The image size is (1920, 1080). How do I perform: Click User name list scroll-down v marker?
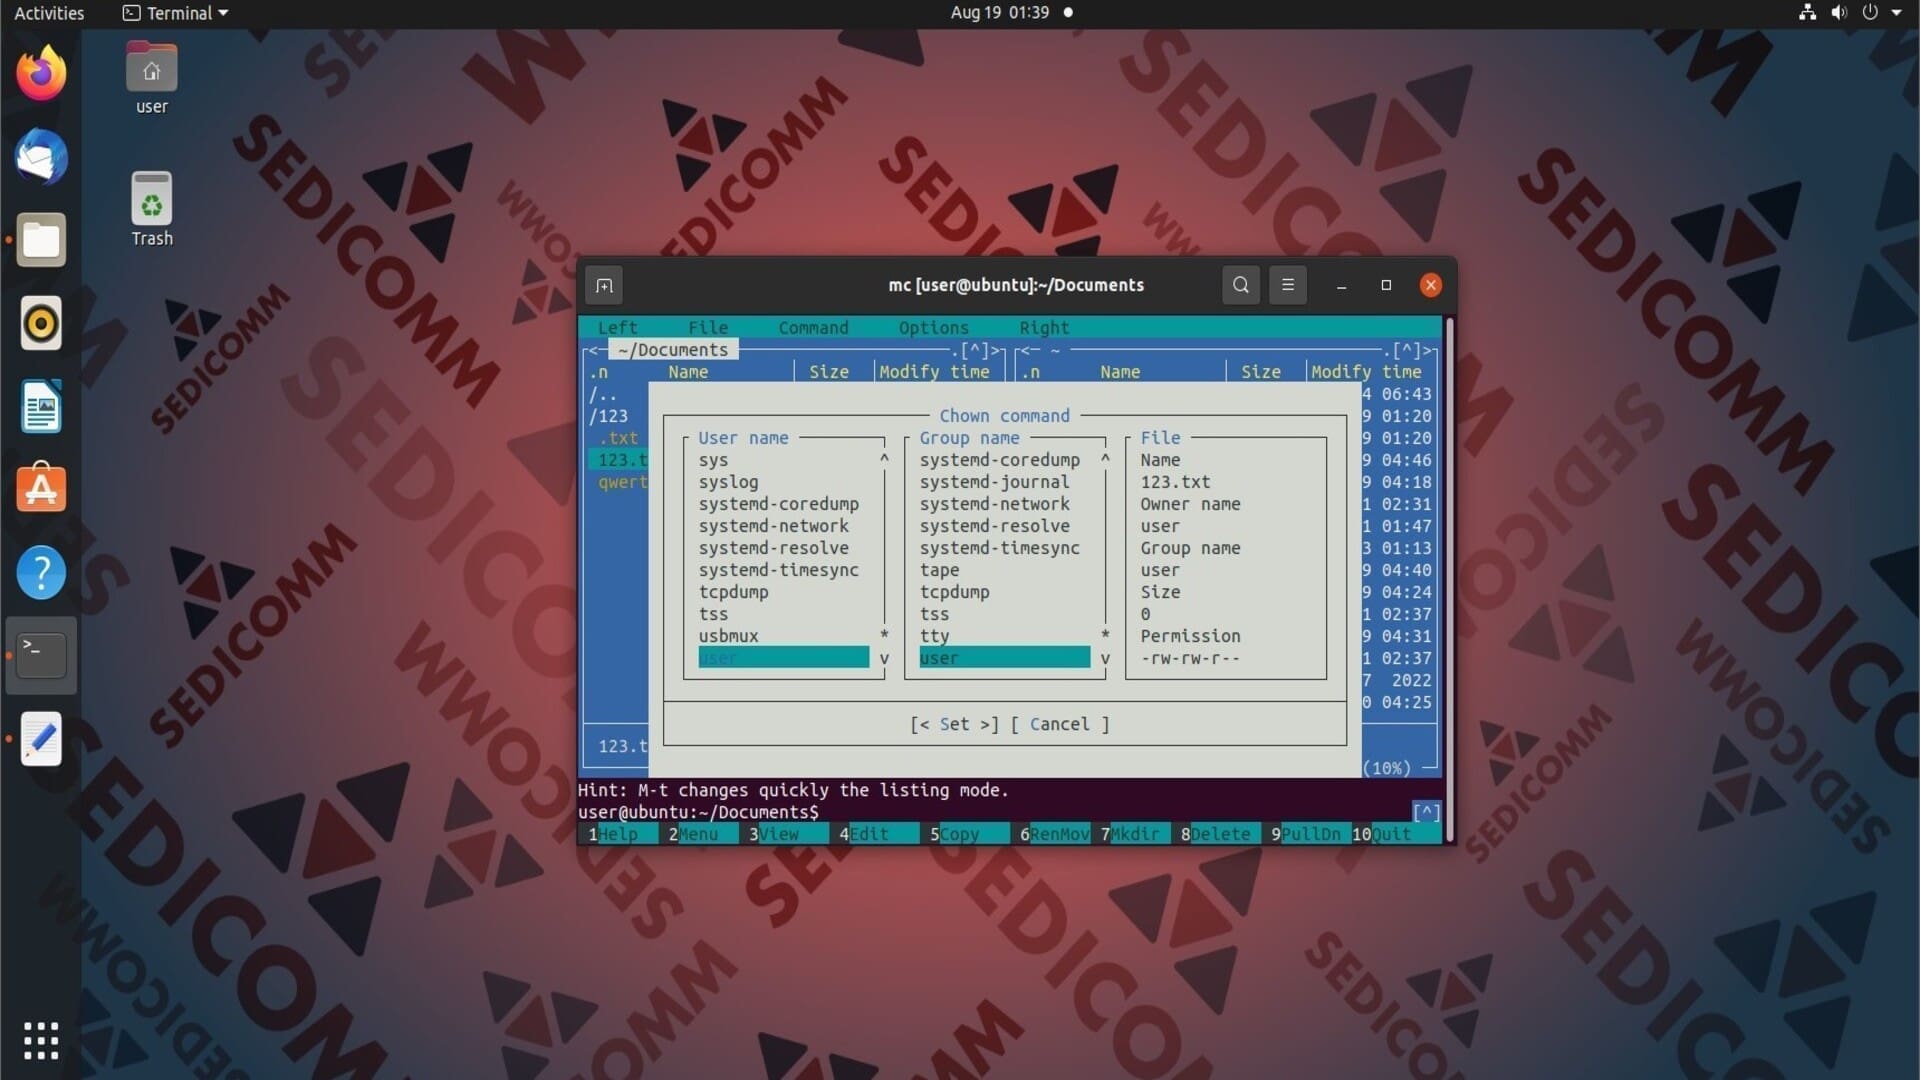pos(884,659)
